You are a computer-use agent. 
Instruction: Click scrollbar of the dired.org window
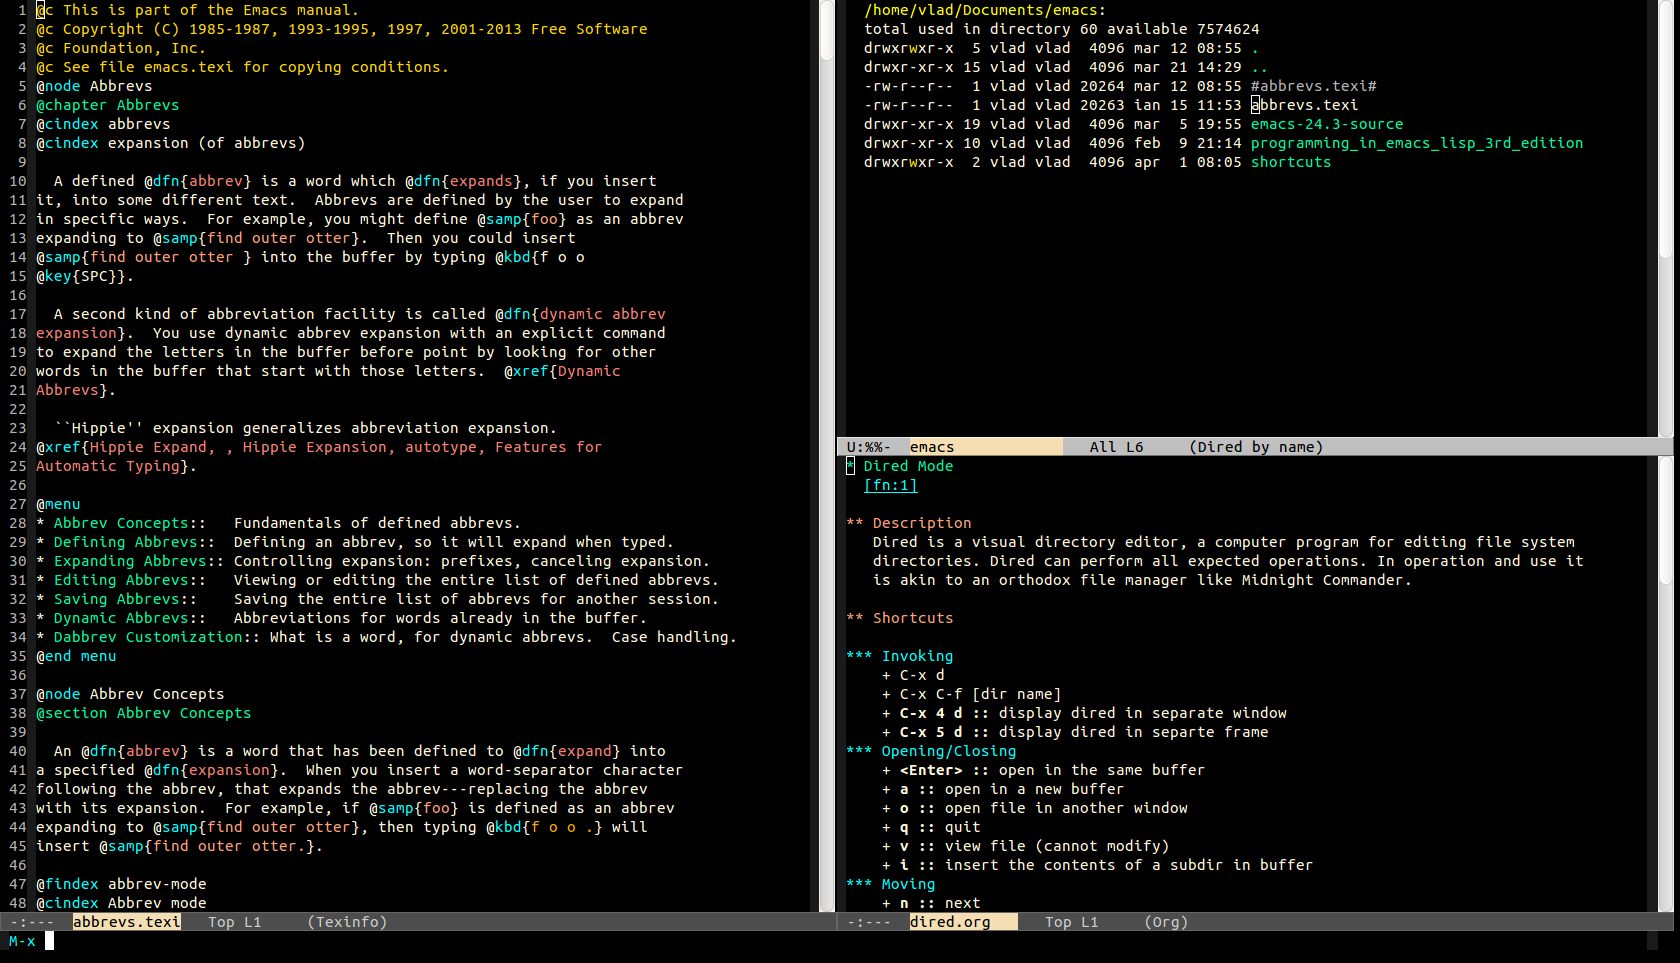(x=1665, y=684)
